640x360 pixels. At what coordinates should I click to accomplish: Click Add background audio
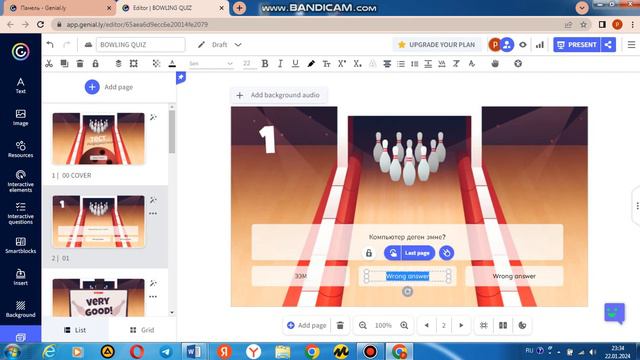coord(279,95)
